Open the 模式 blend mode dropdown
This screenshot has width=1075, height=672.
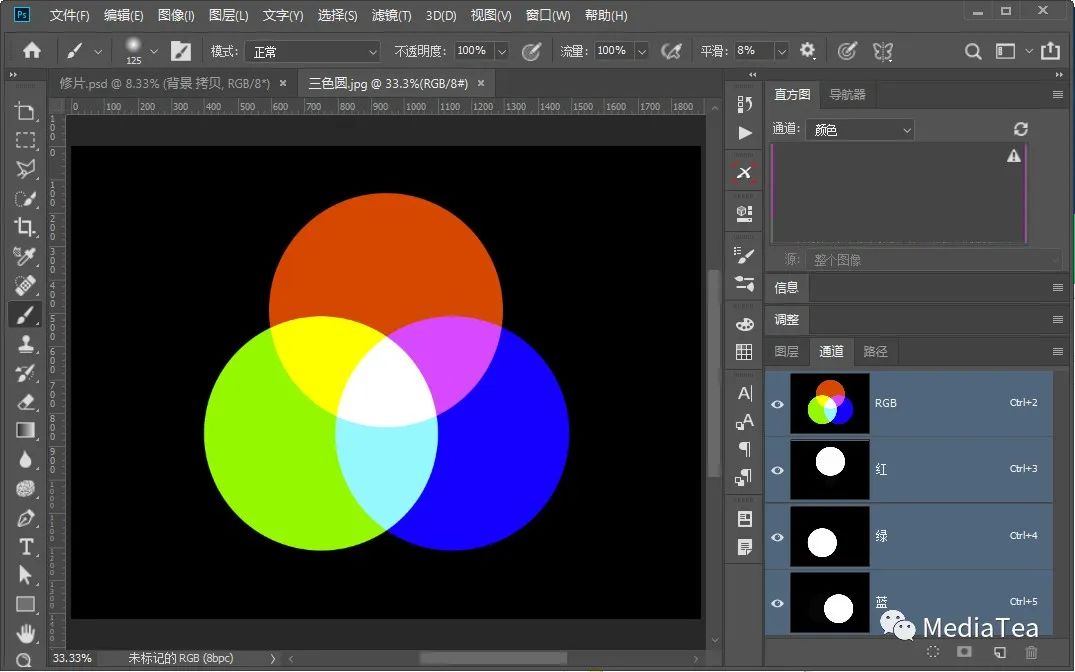(x=313, y=51)
